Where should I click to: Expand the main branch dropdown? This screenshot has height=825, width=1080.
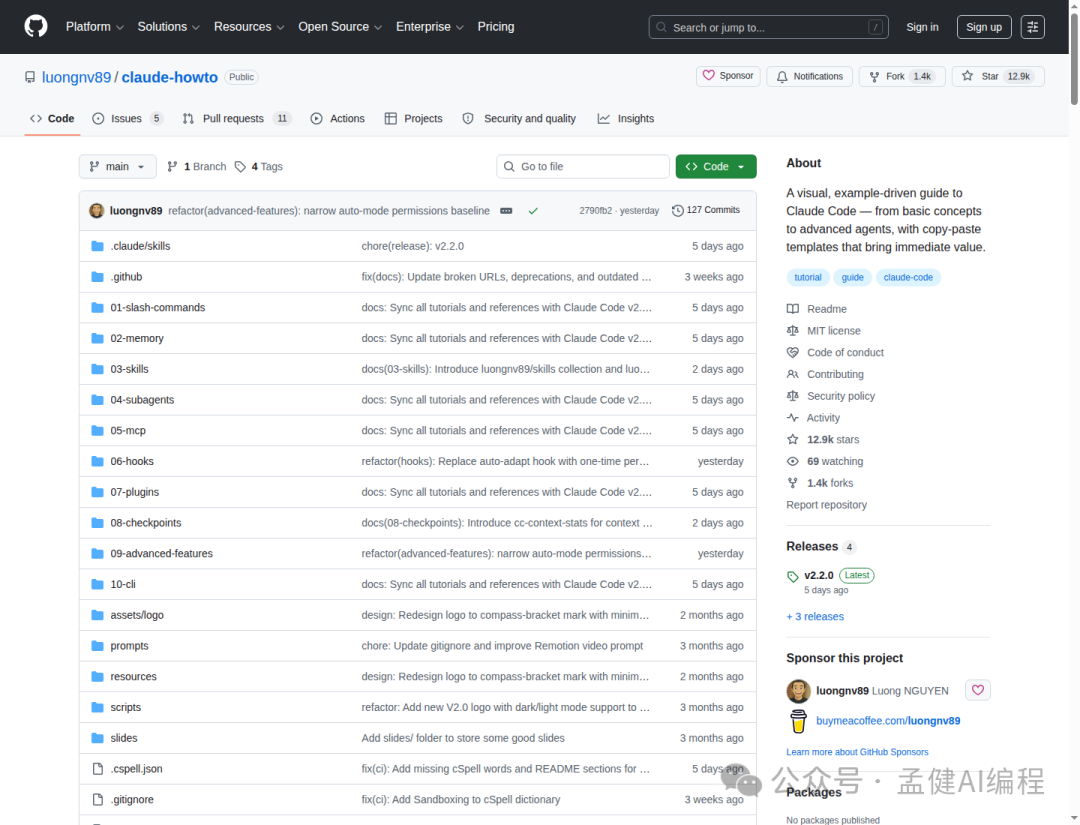click(x=117, y=166)
